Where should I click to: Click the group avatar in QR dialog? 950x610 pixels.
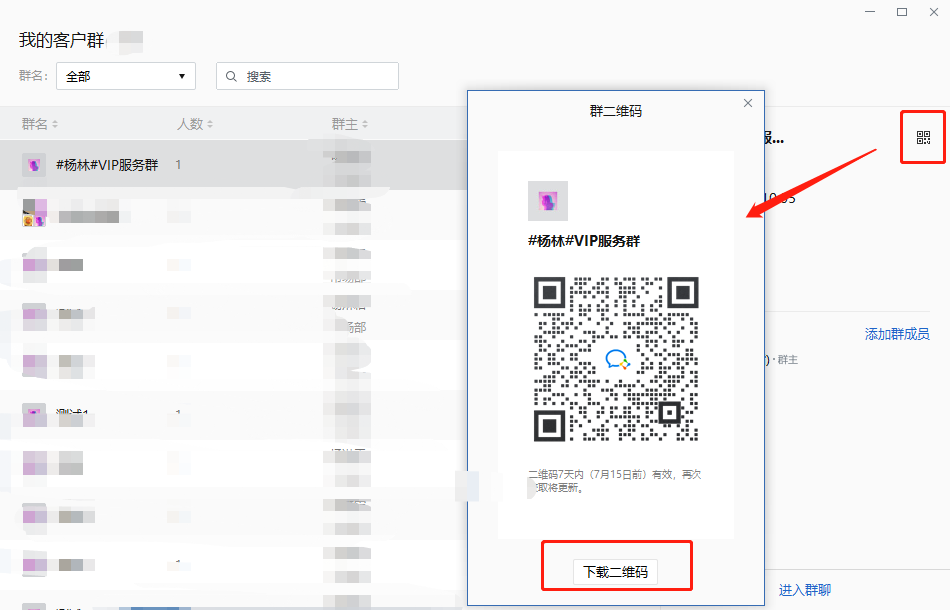pyautogui.click(x=548, y=201)
